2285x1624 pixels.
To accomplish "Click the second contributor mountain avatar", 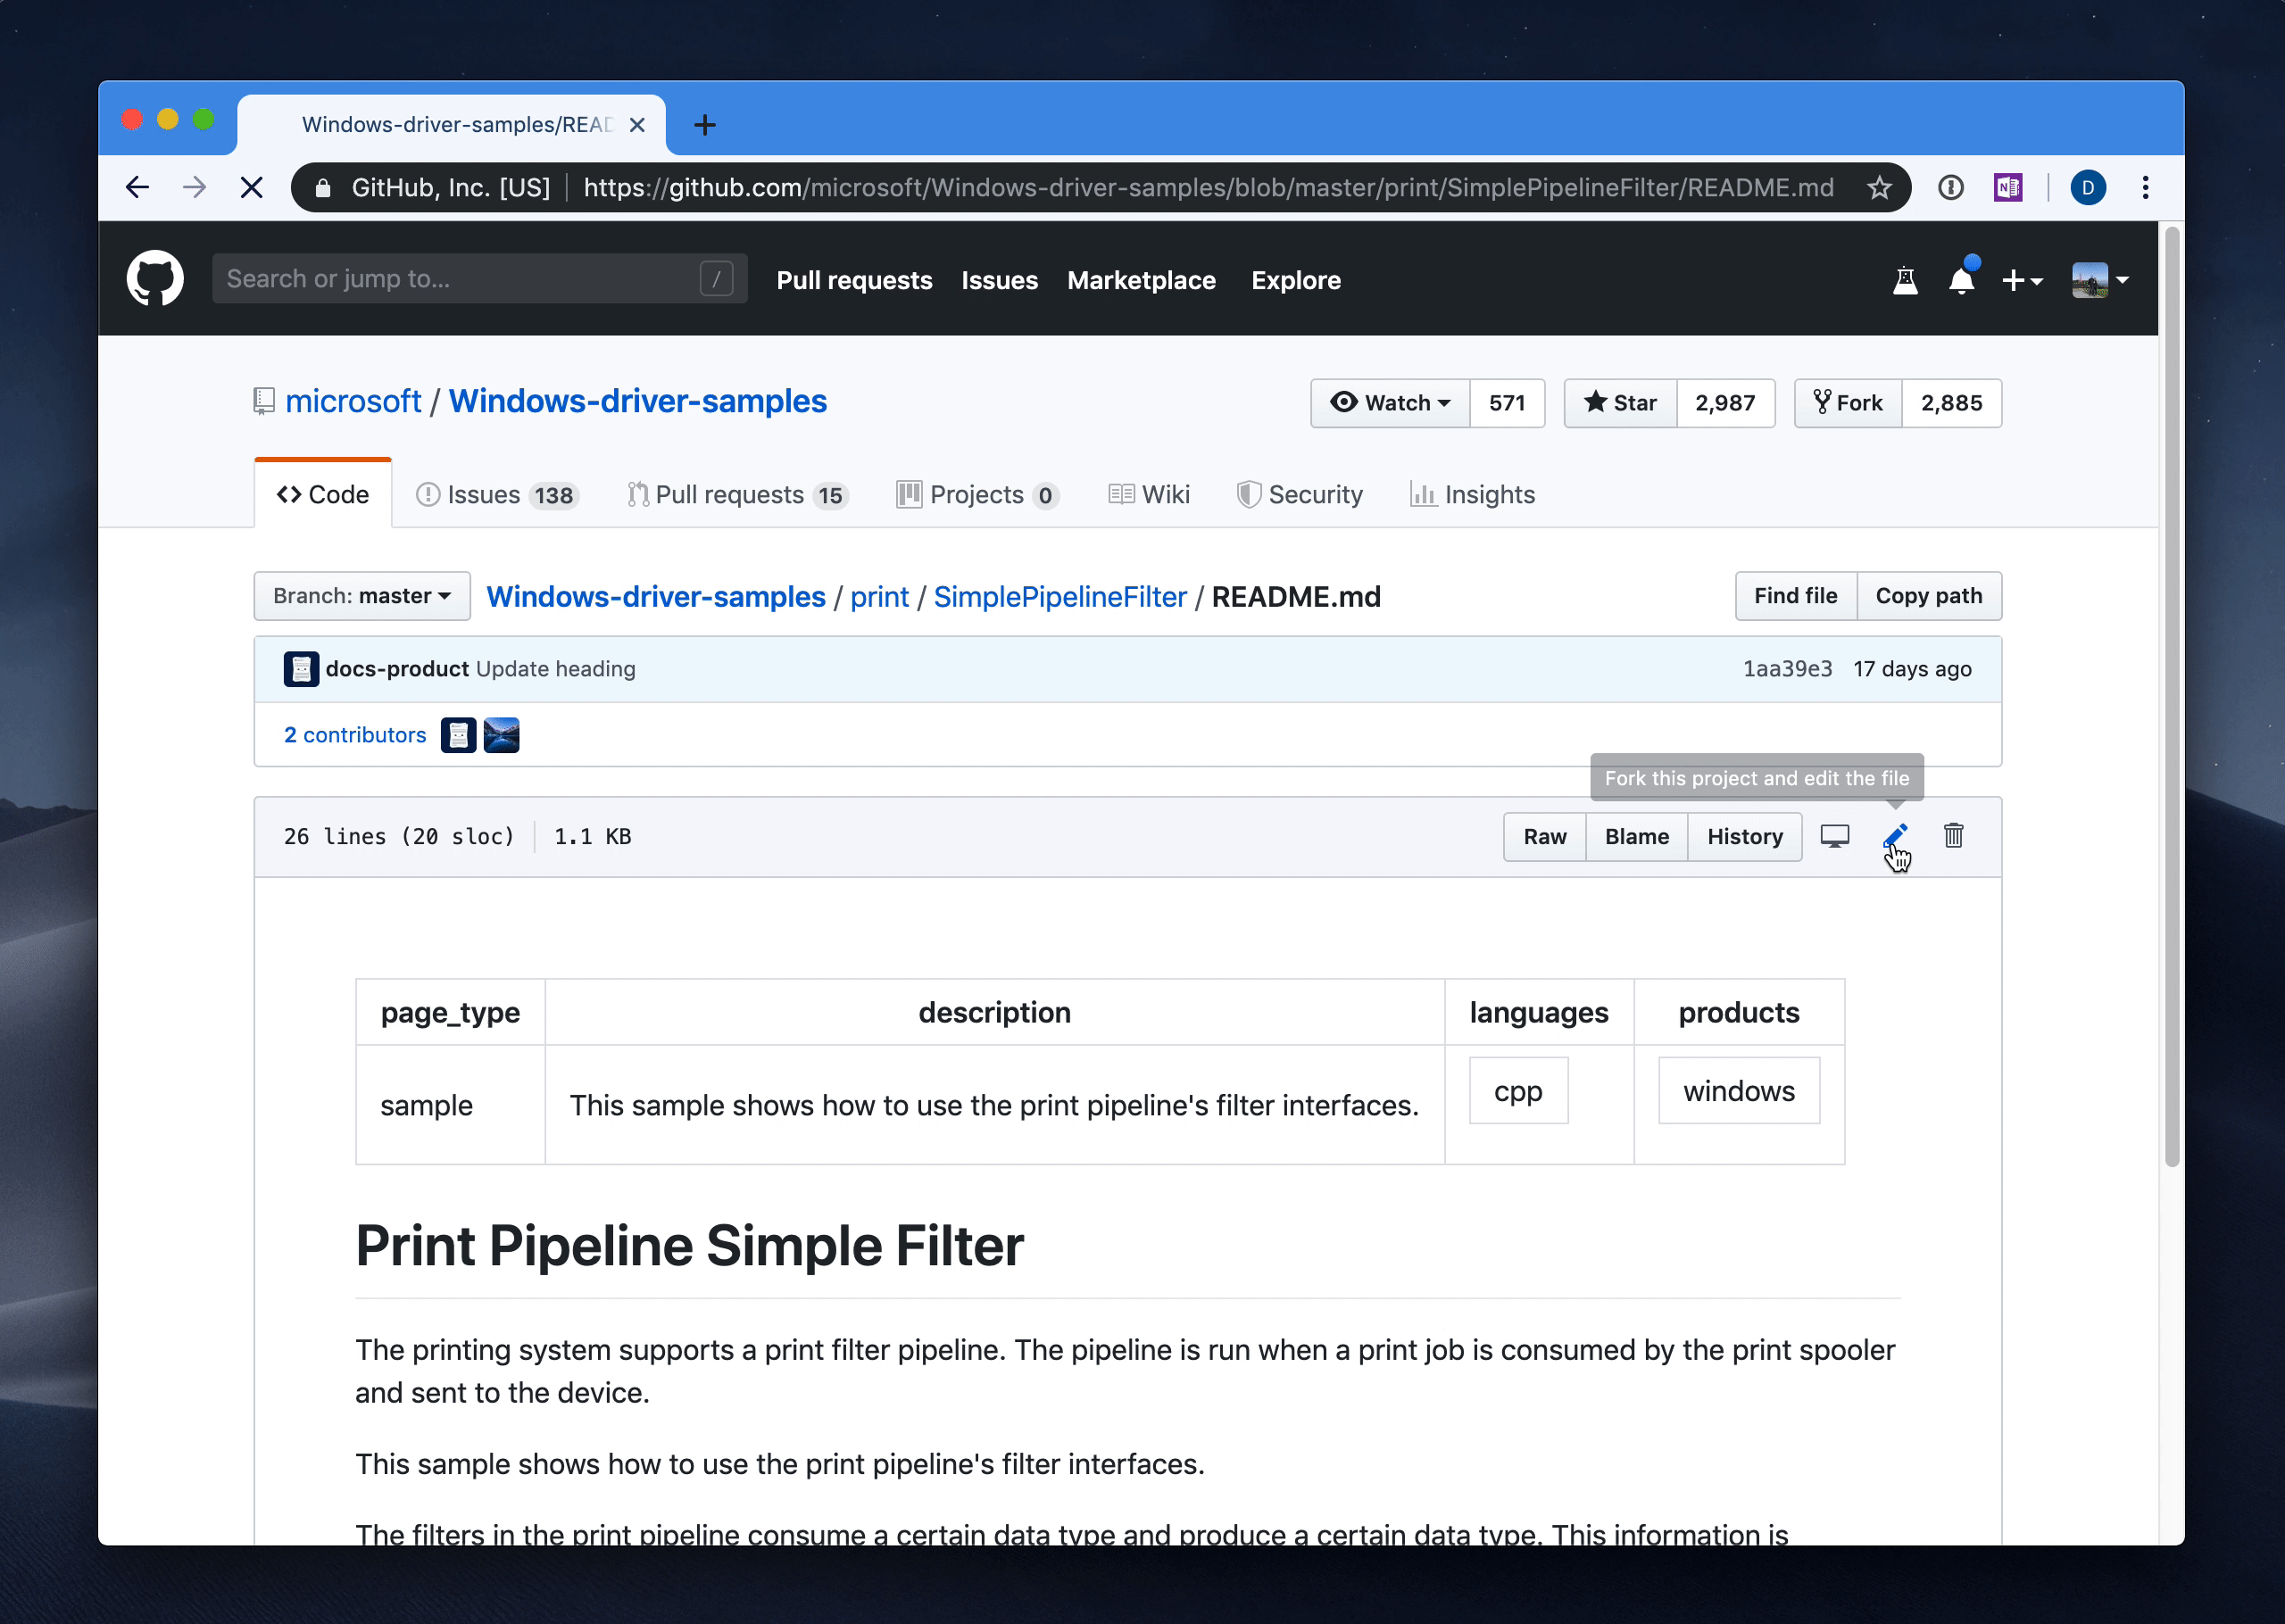I will (501, 735).
